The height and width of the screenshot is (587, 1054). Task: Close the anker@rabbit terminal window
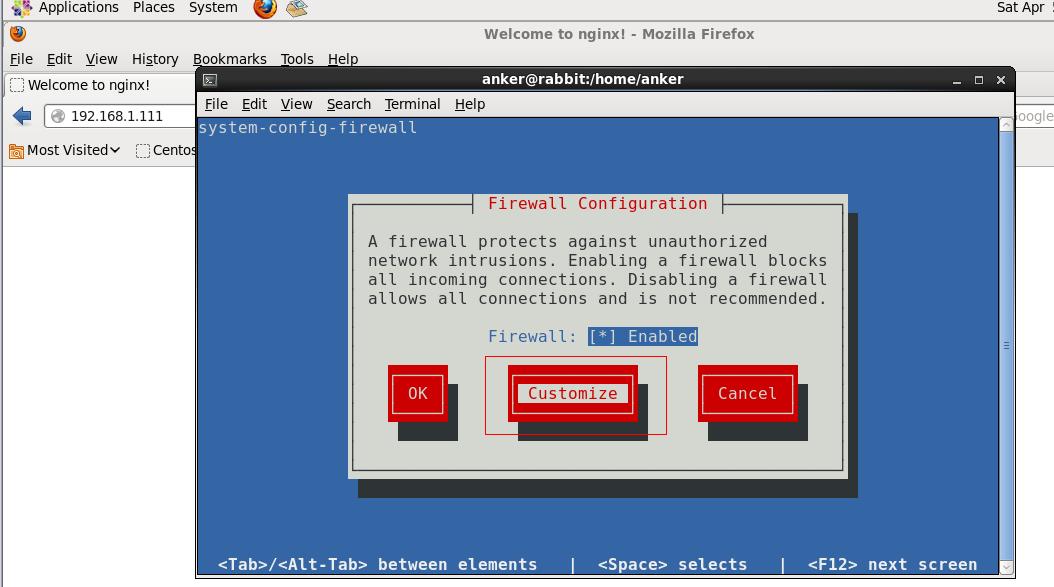1001,80
